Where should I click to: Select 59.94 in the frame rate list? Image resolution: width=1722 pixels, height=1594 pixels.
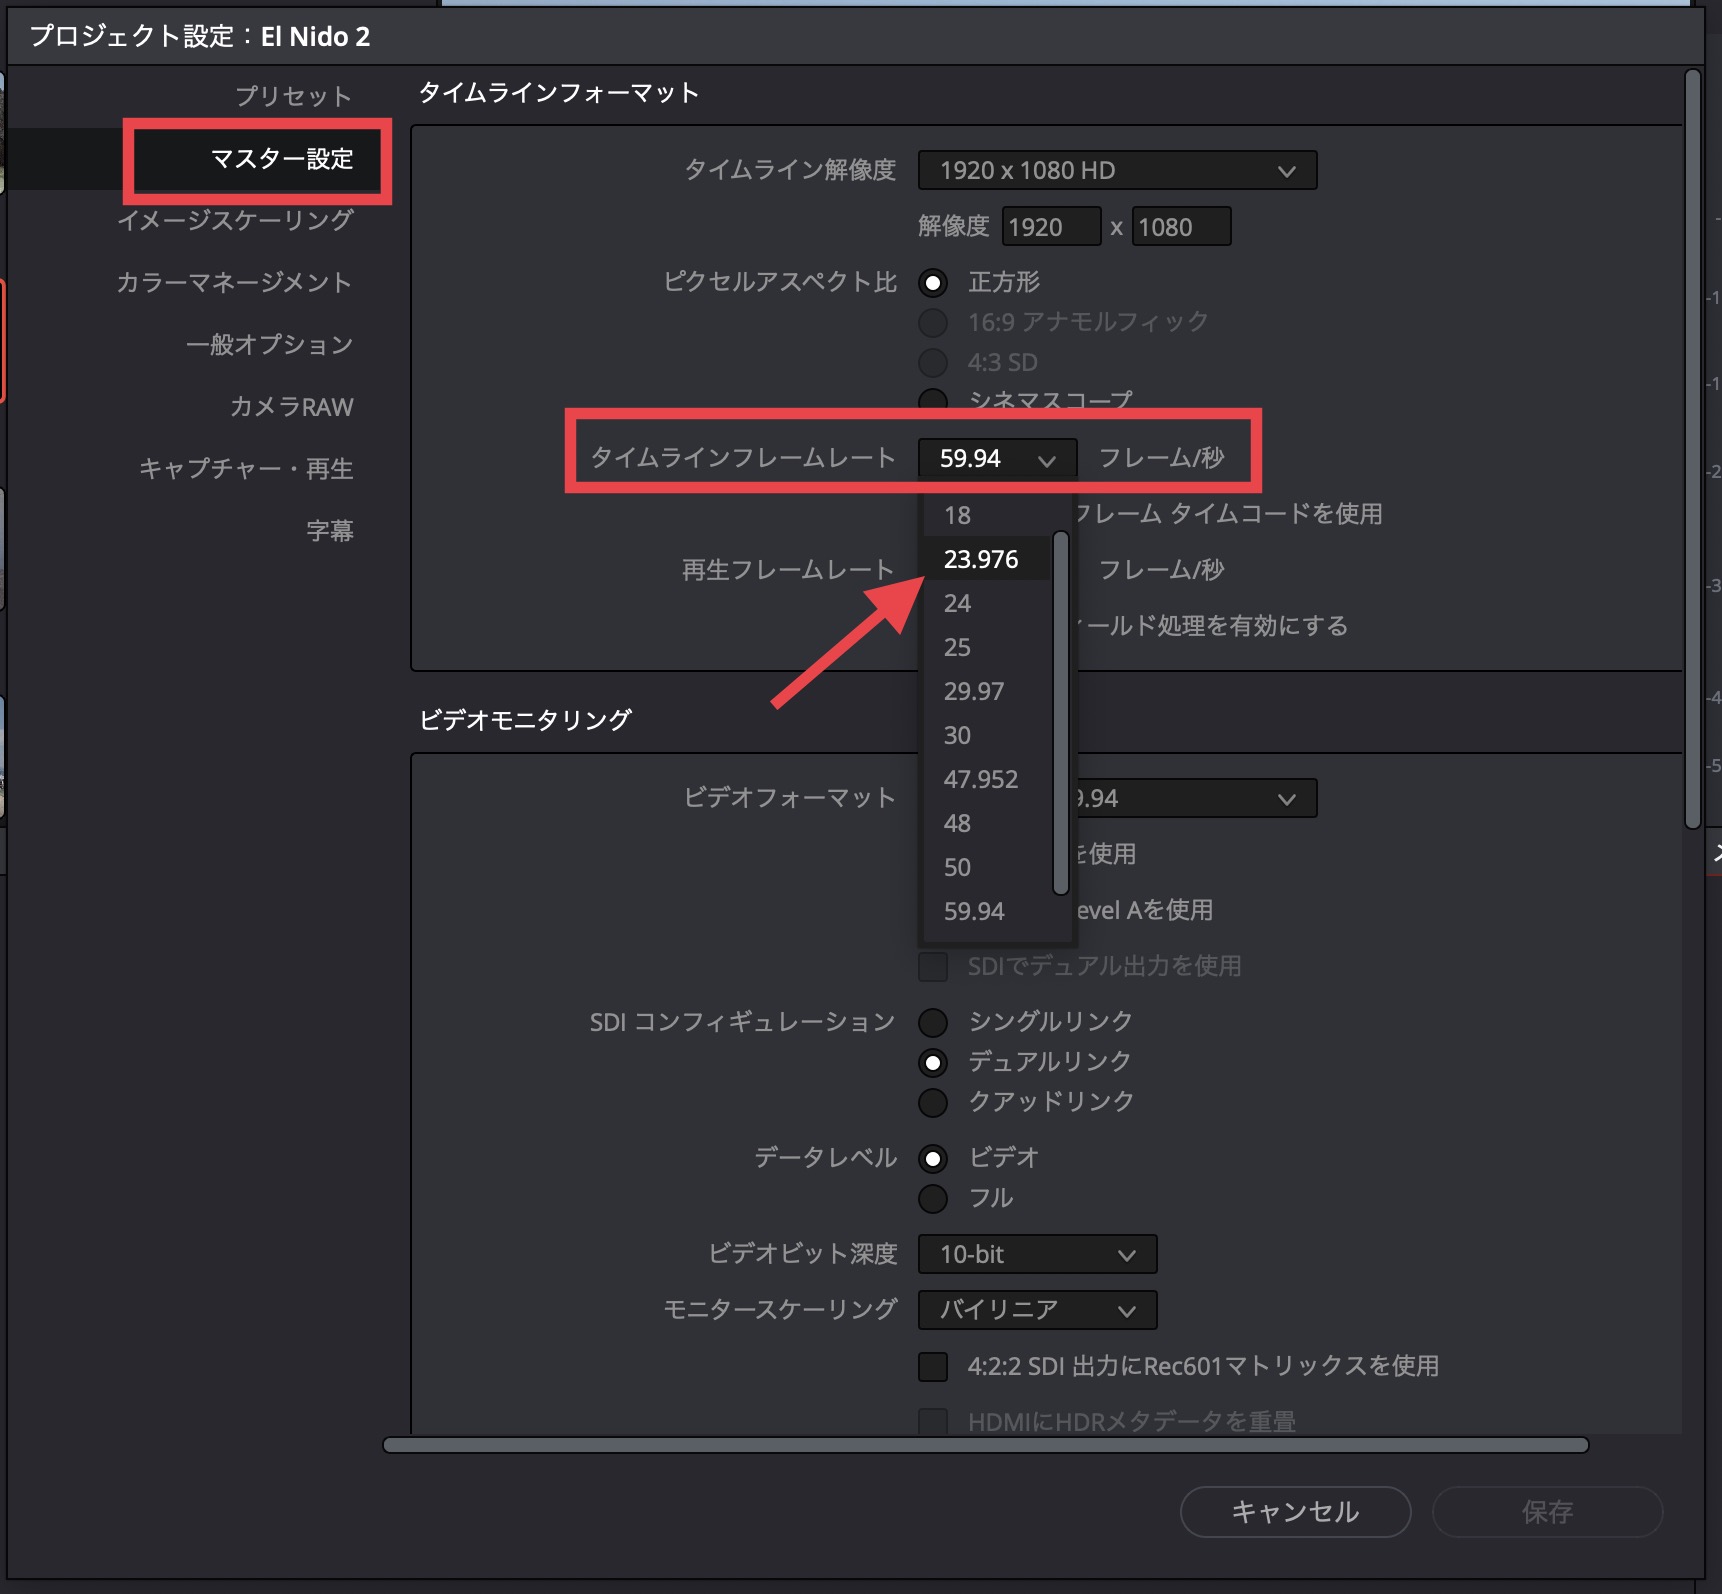[x=985, y=911]
